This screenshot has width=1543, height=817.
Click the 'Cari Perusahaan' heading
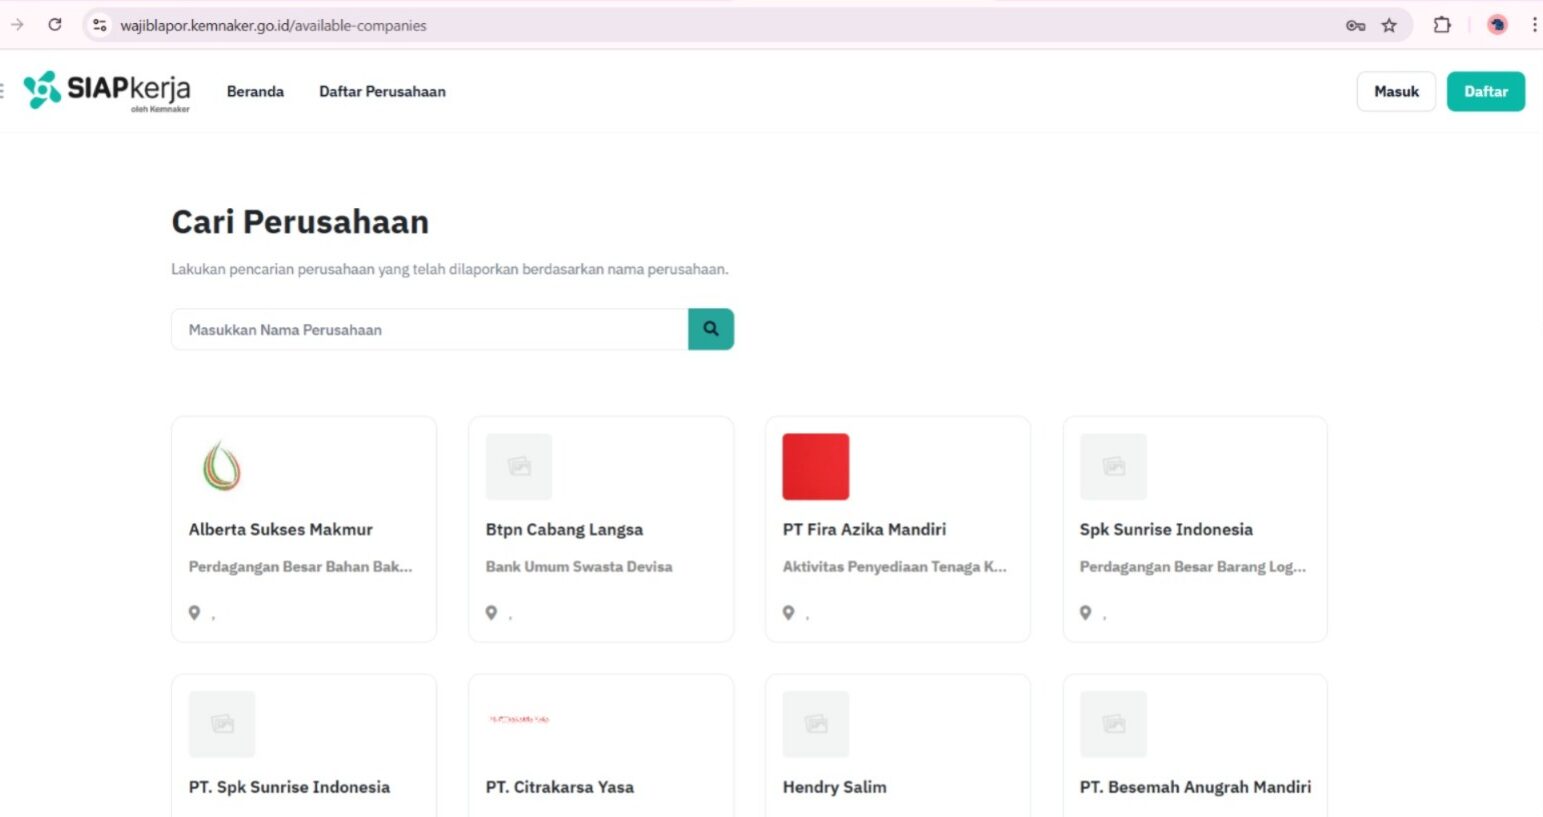tap(300, 222)
